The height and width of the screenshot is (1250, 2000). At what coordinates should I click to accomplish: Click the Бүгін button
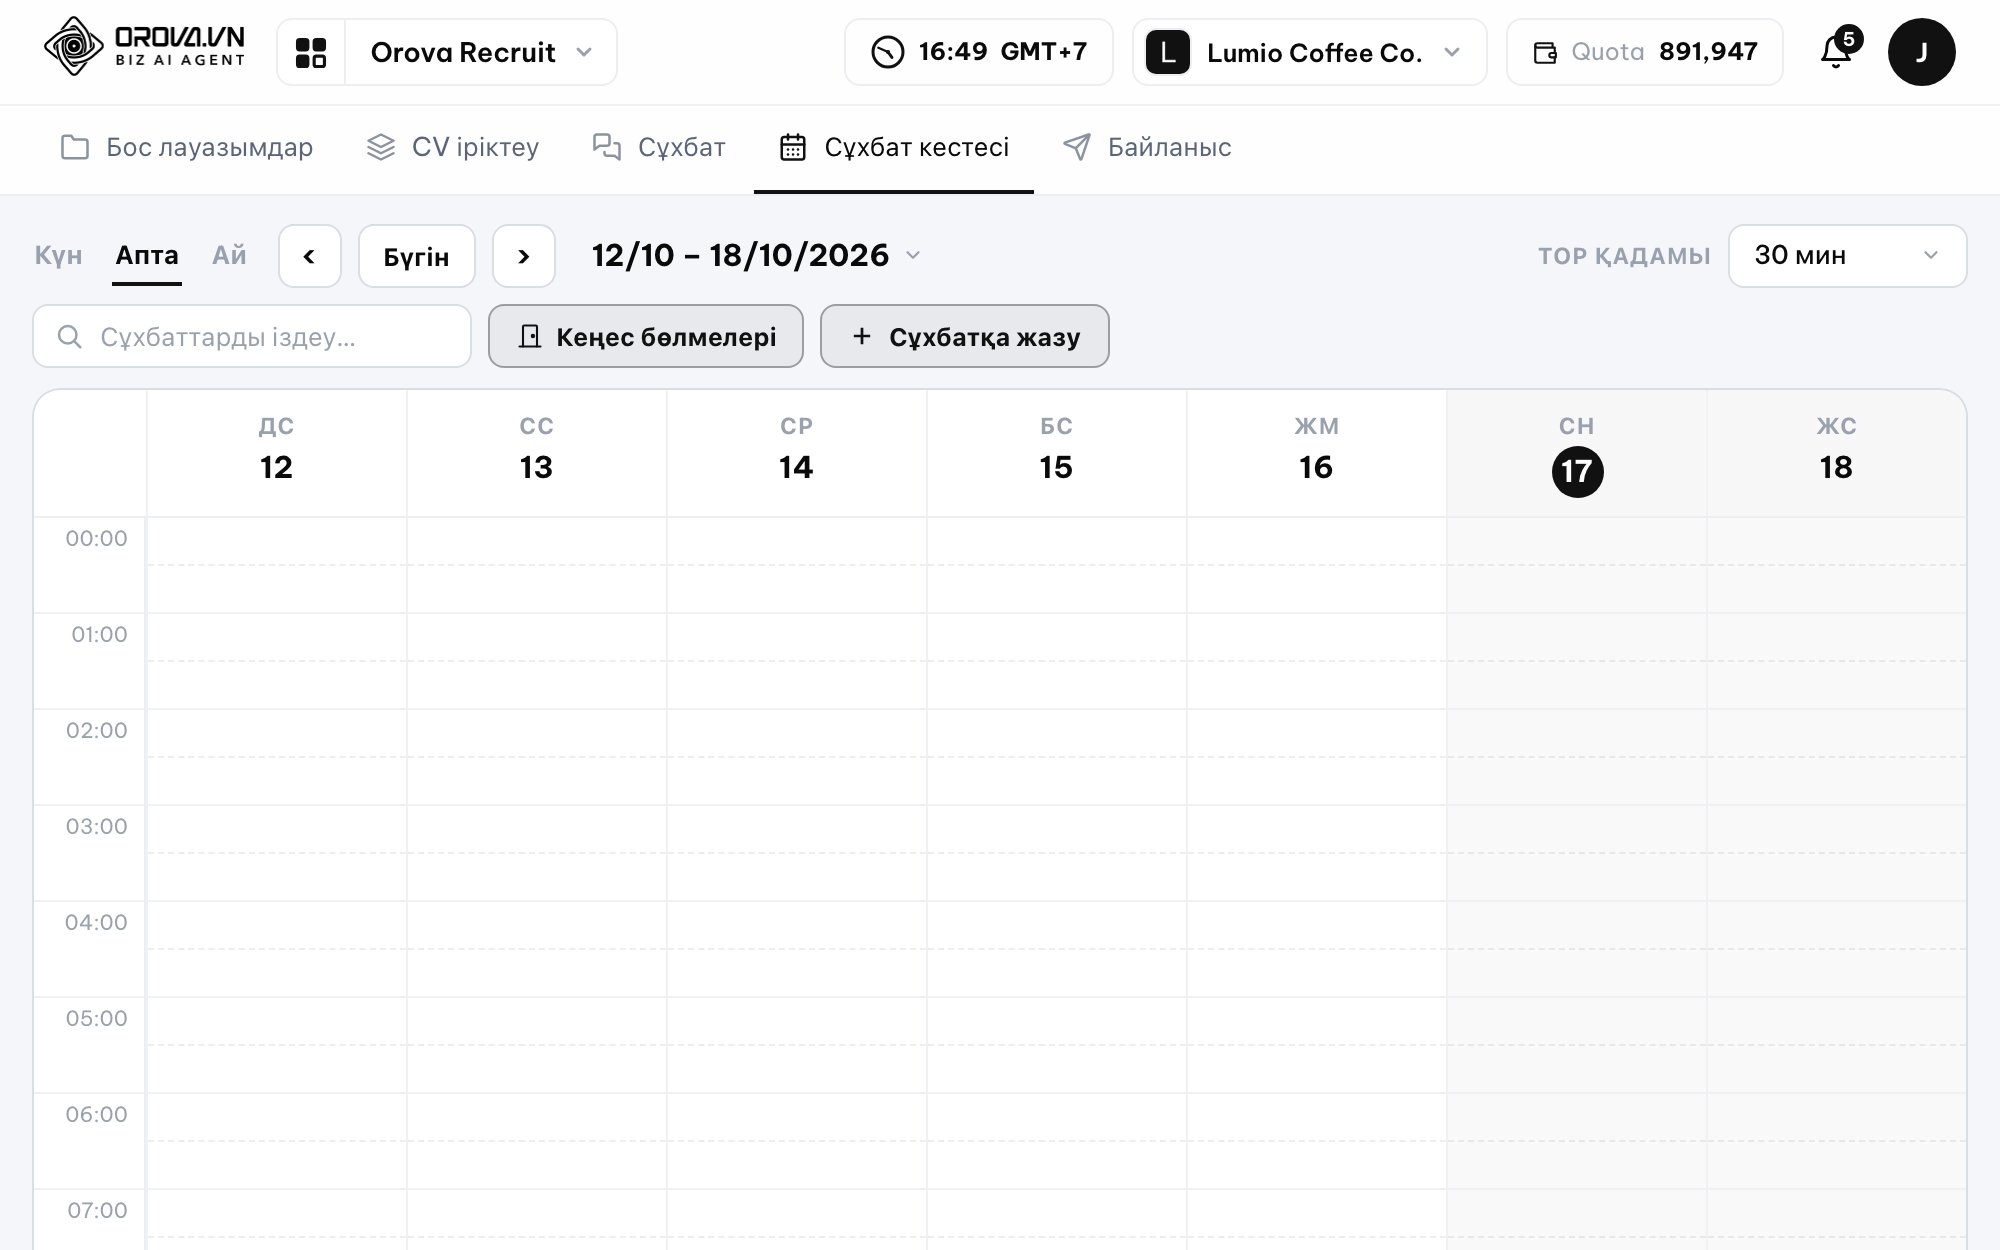click(417, 256)
